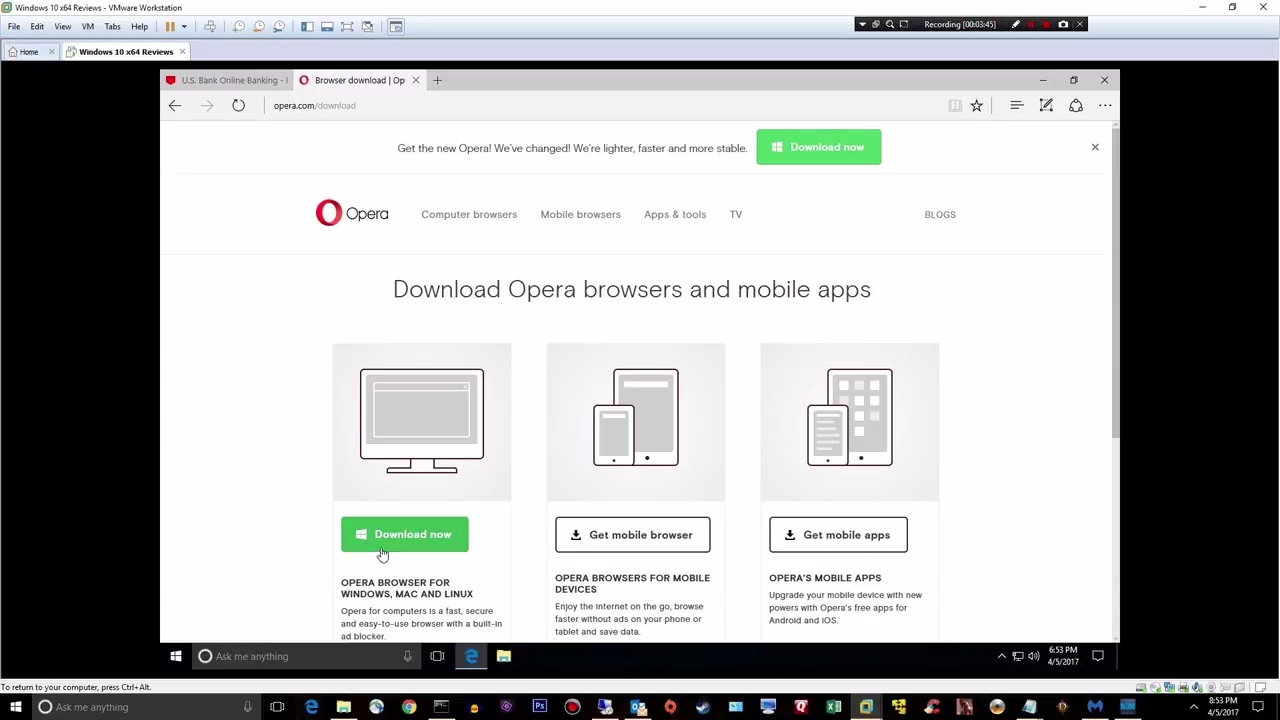1280x720 pixels.
Task: Click Get mobile browser button
Action: [x=632, y=535]
